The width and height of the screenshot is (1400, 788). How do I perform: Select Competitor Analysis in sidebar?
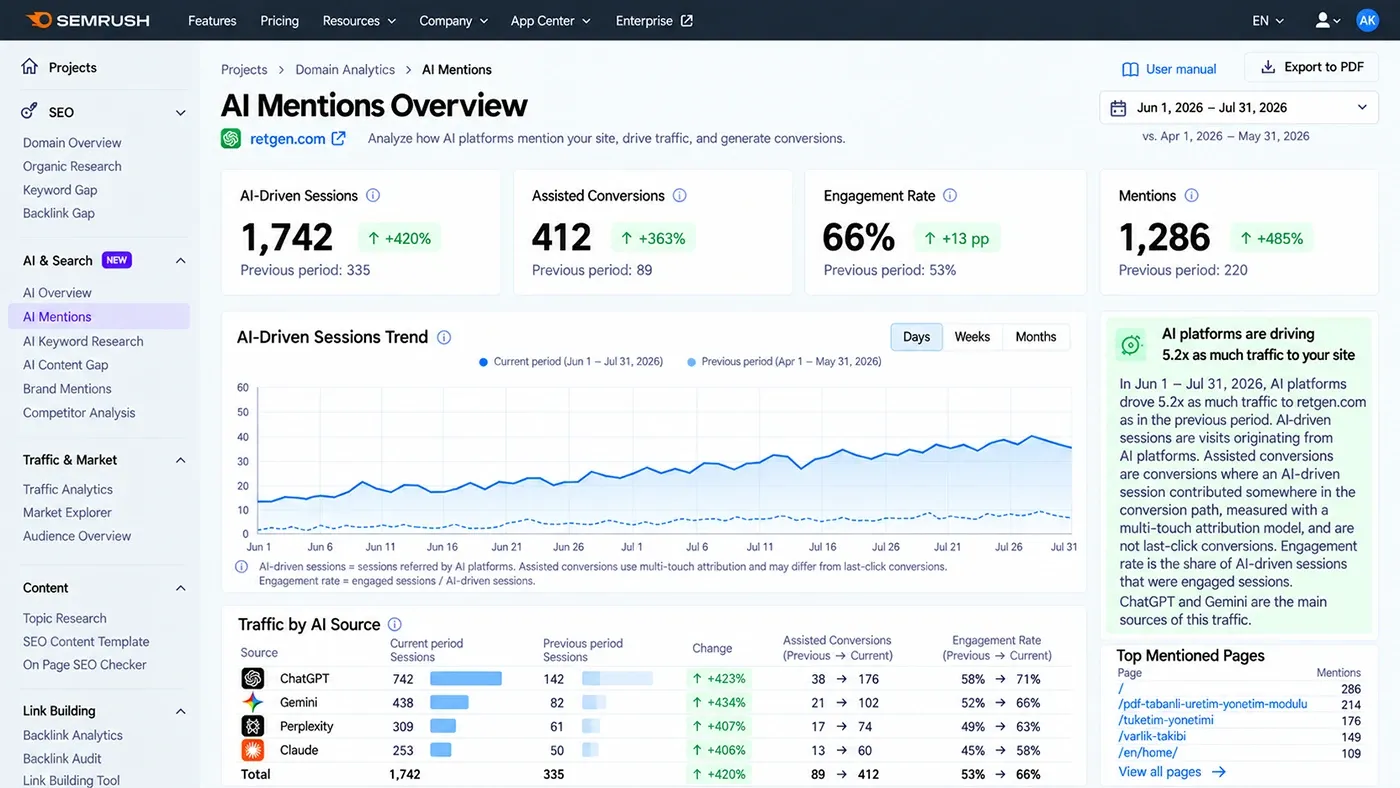79,413
